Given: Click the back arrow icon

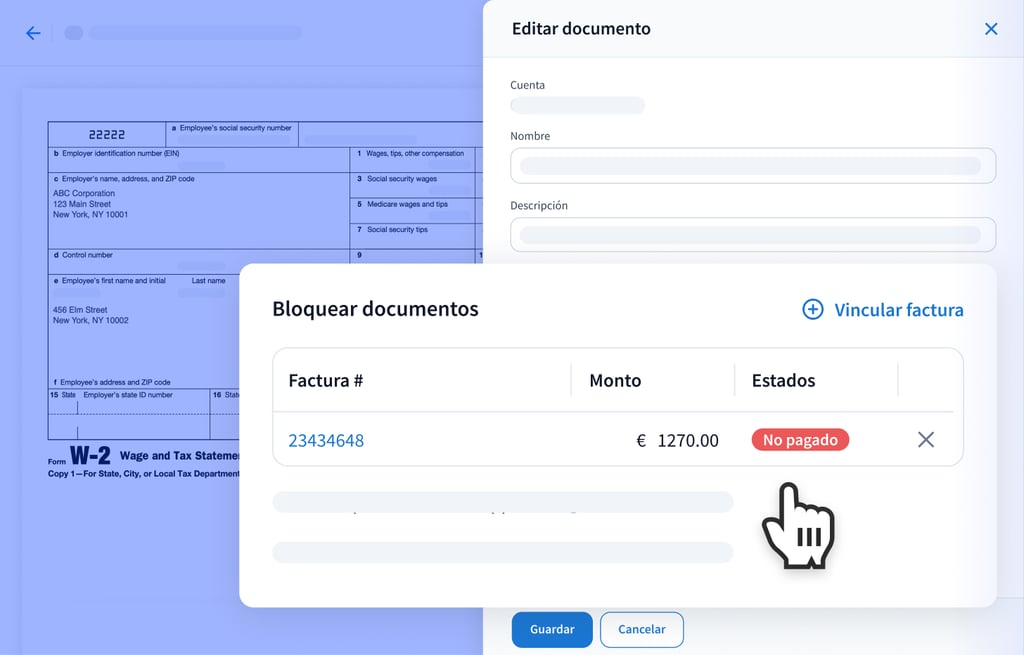Looking at the screenshot, I should (33, 33).
